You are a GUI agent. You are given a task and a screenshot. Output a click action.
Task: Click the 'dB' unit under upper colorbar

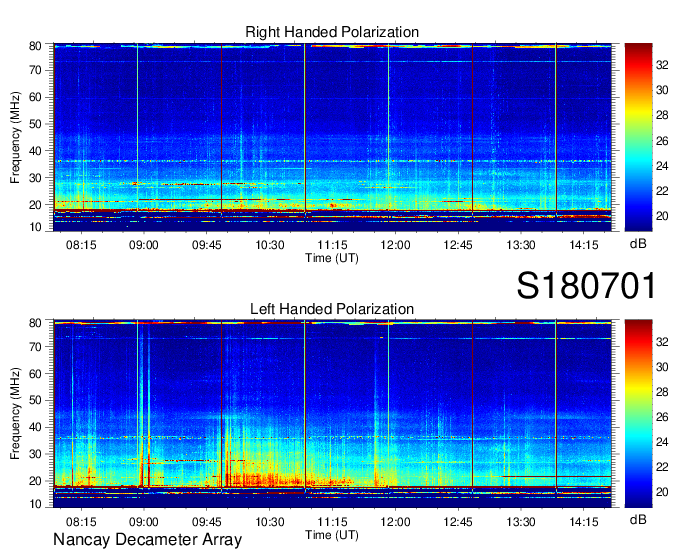pyautogui.click(x=638, y=243)
